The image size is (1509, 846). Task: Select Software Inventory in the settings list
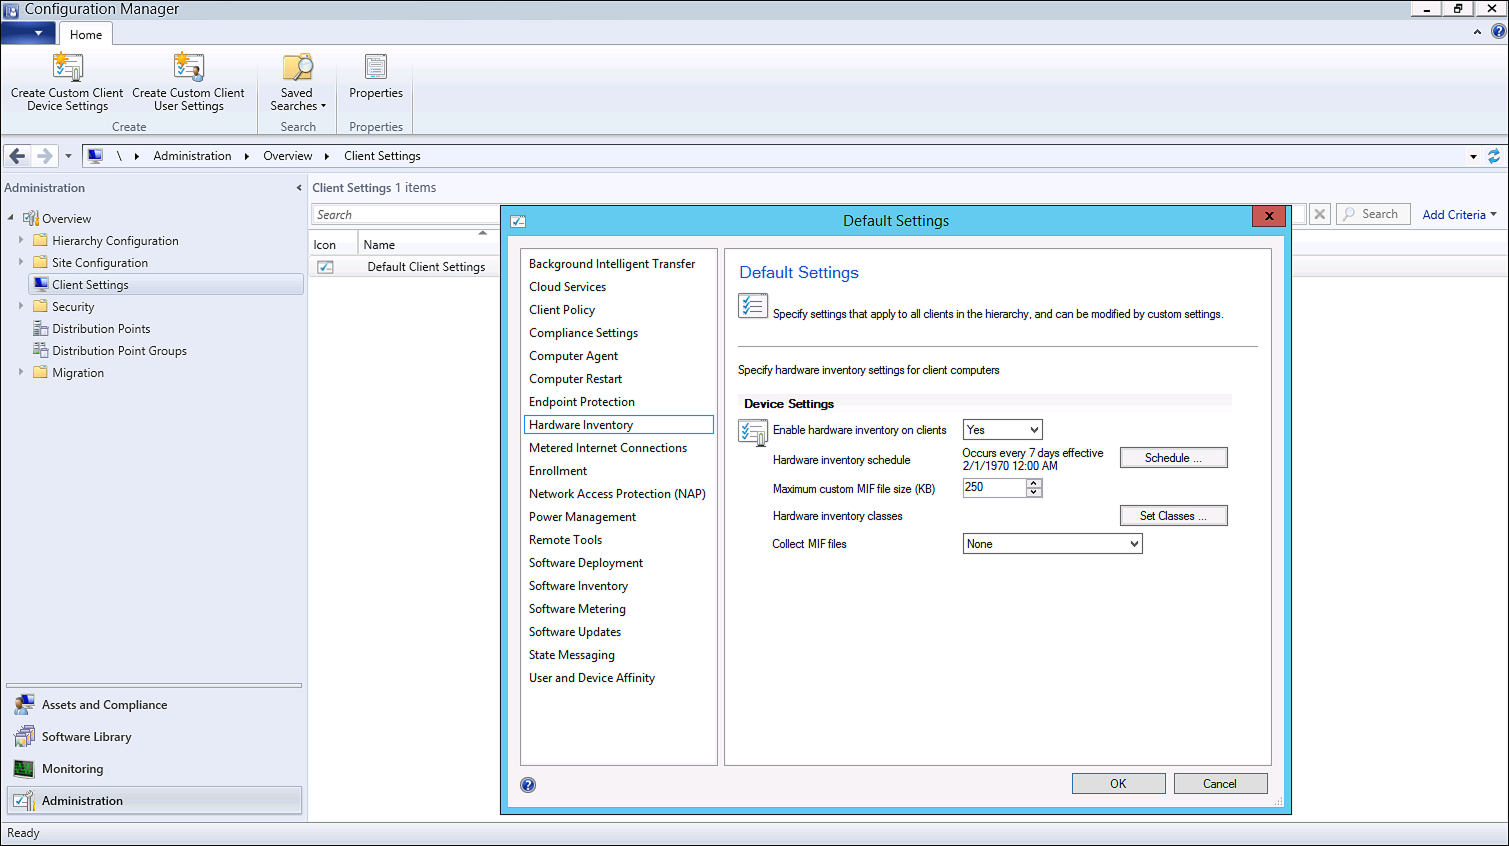click(x=578, y=585)
